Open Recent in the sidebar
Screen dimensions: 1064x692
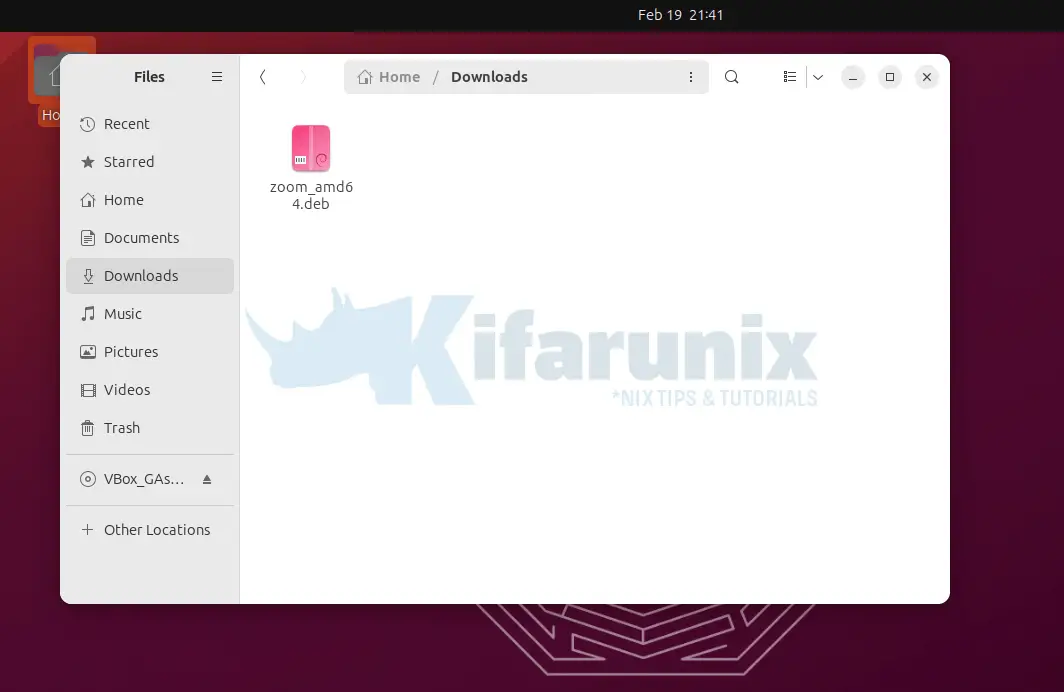pos(126,124)
